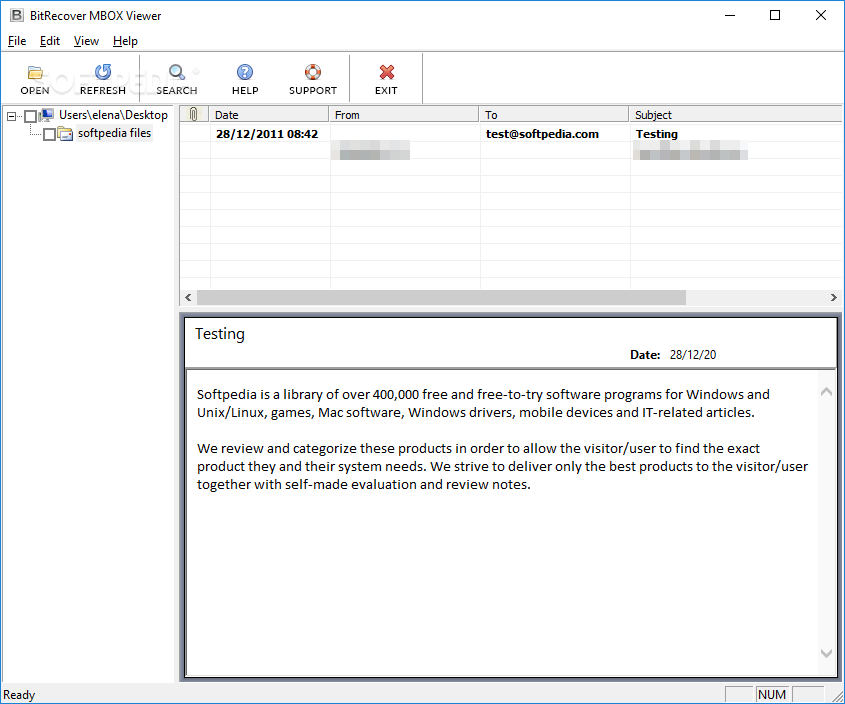Click the Testing subject cell

click(x=656, y=134)
